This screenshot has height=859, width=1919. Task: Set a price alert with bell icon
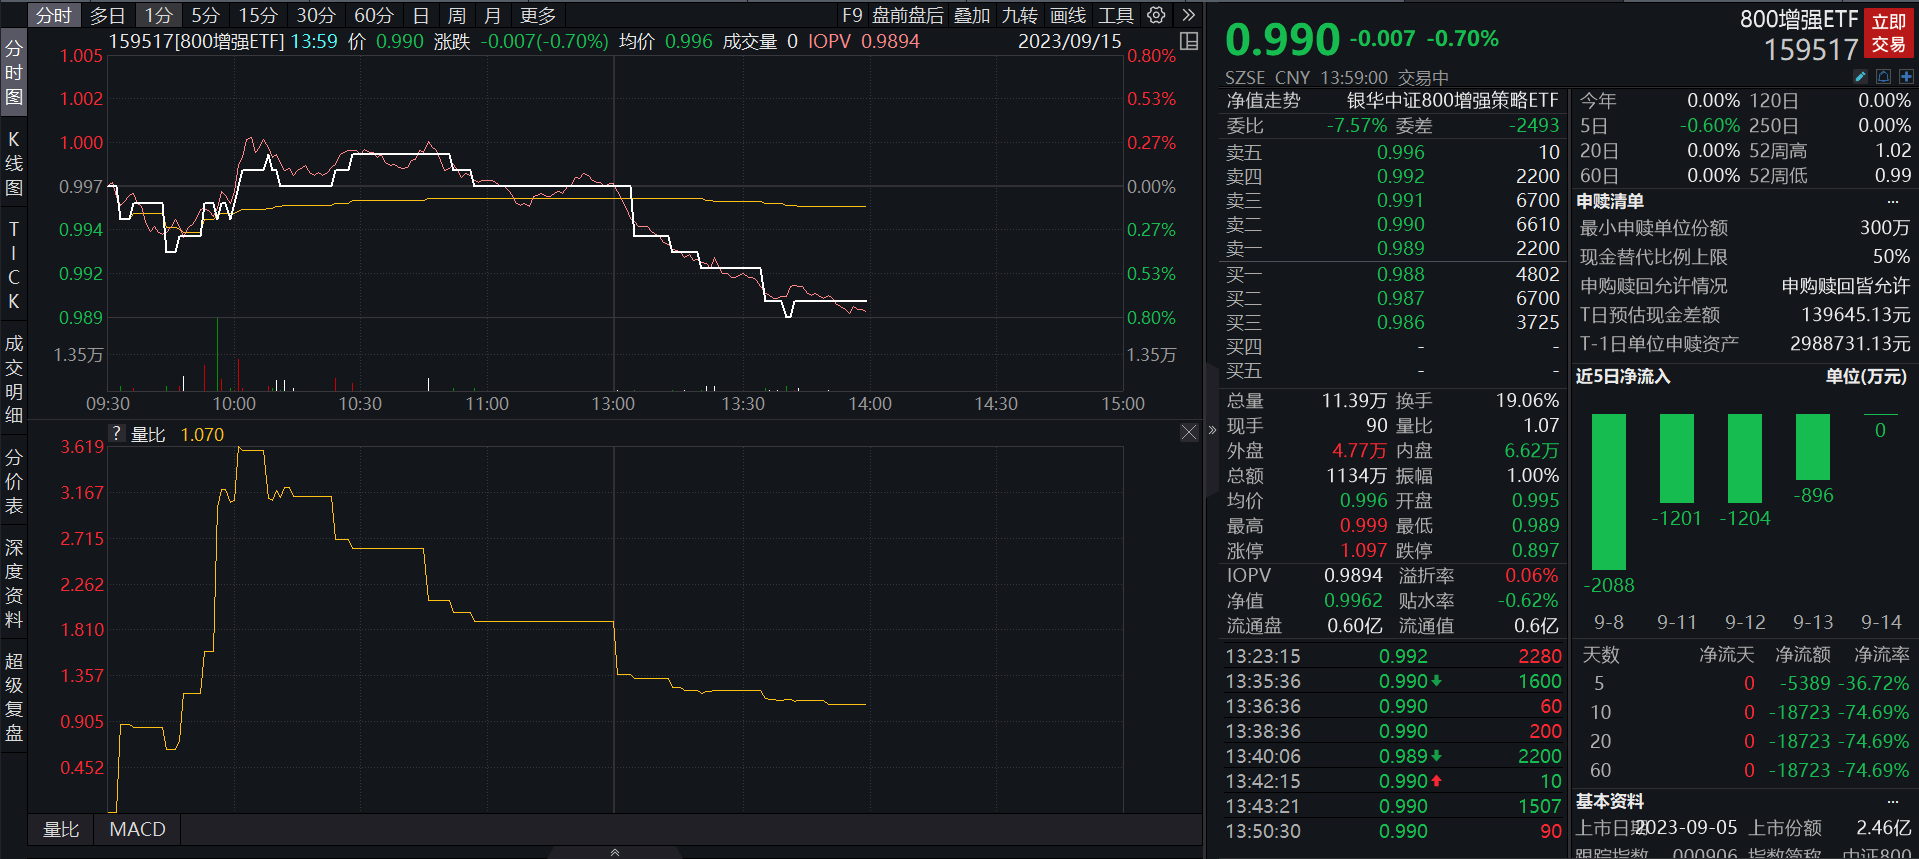(x=1883, y=77)
